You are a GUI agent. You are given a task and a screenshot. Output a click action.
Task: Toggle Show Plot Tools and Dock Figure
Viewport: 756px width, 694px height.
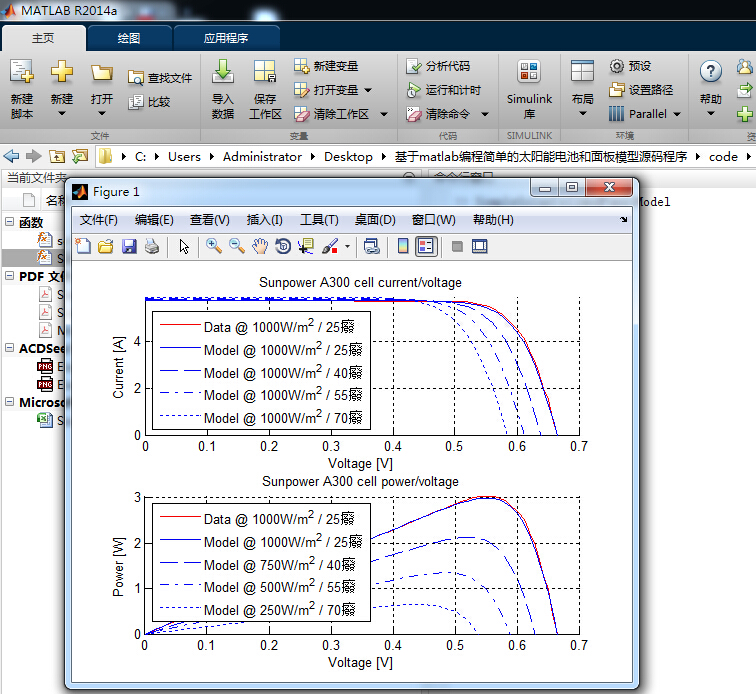tap(479, 246)
